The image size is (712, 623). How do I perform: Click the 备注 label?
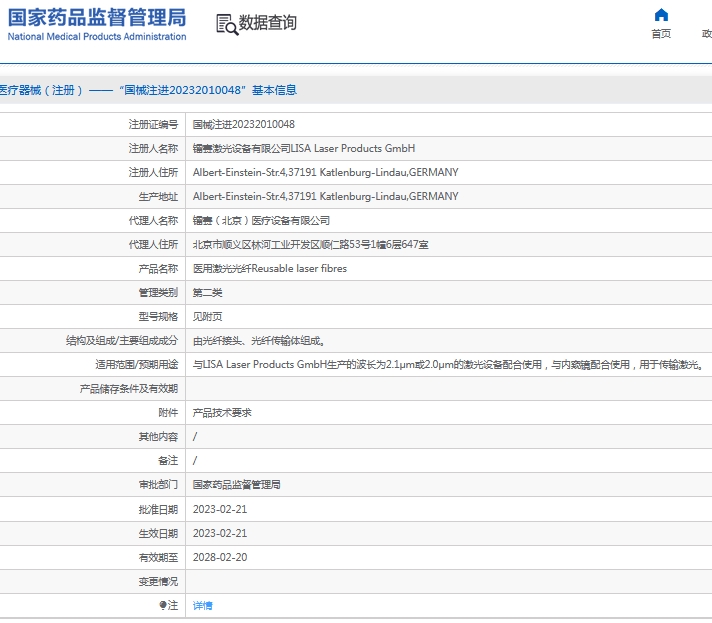pos(168,461)
